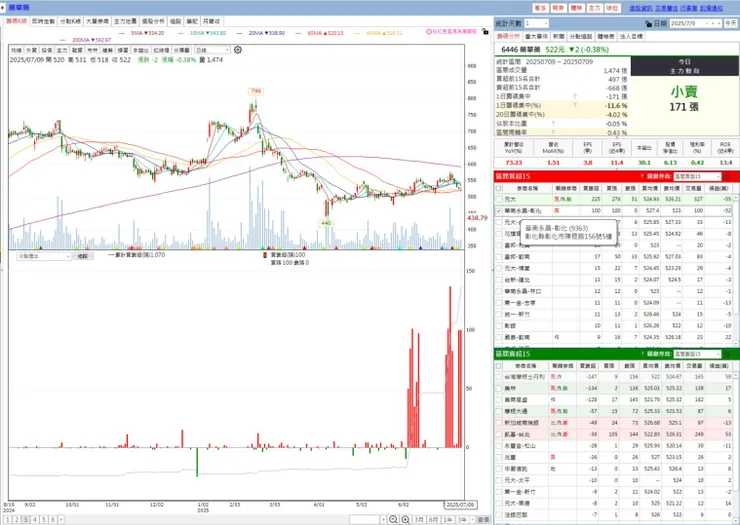Click the window icon left of title
This screenshot has height=525, width=740.
coord(3,8)
